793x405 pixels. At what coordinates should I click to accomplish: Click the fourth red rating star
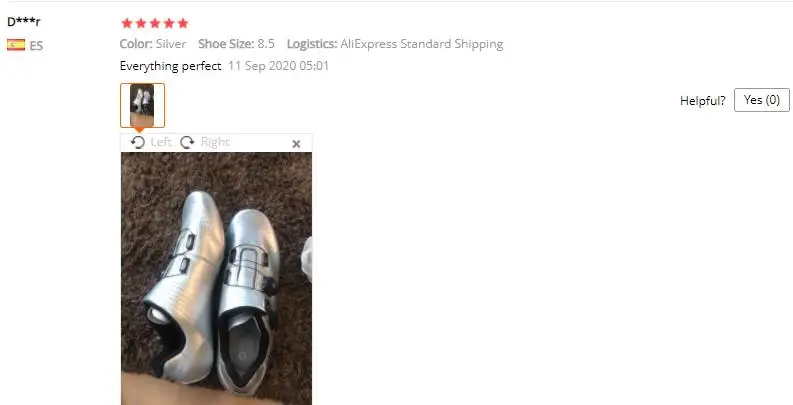169,23
